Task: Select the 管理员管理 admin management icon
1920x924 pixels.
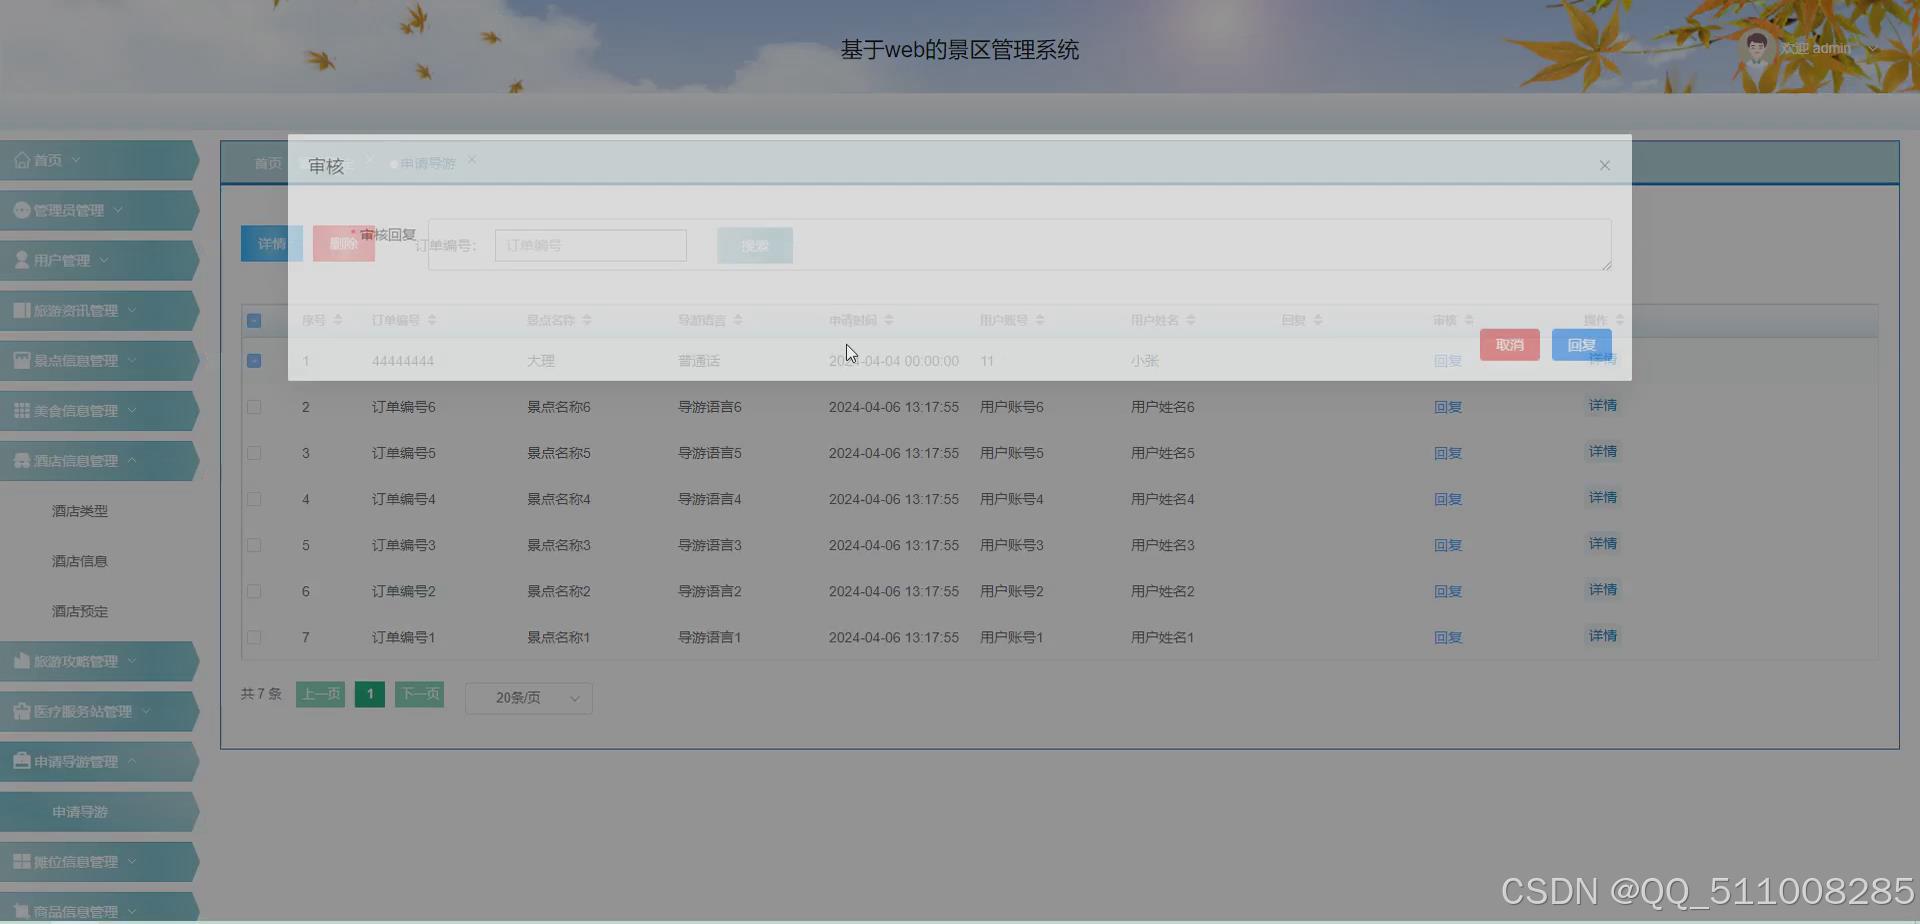Action: pyautogui.click(x=22, y=210)
